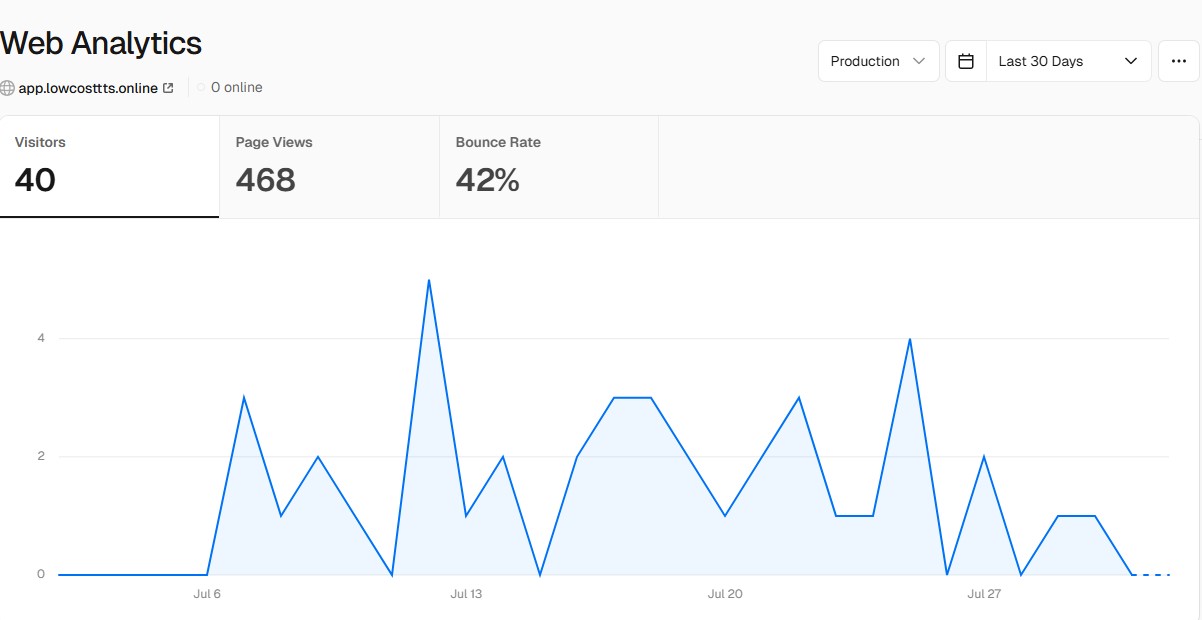The image size is (1202, 620).
Task: Click the online status dot indicator
Action: pos(201,88)
